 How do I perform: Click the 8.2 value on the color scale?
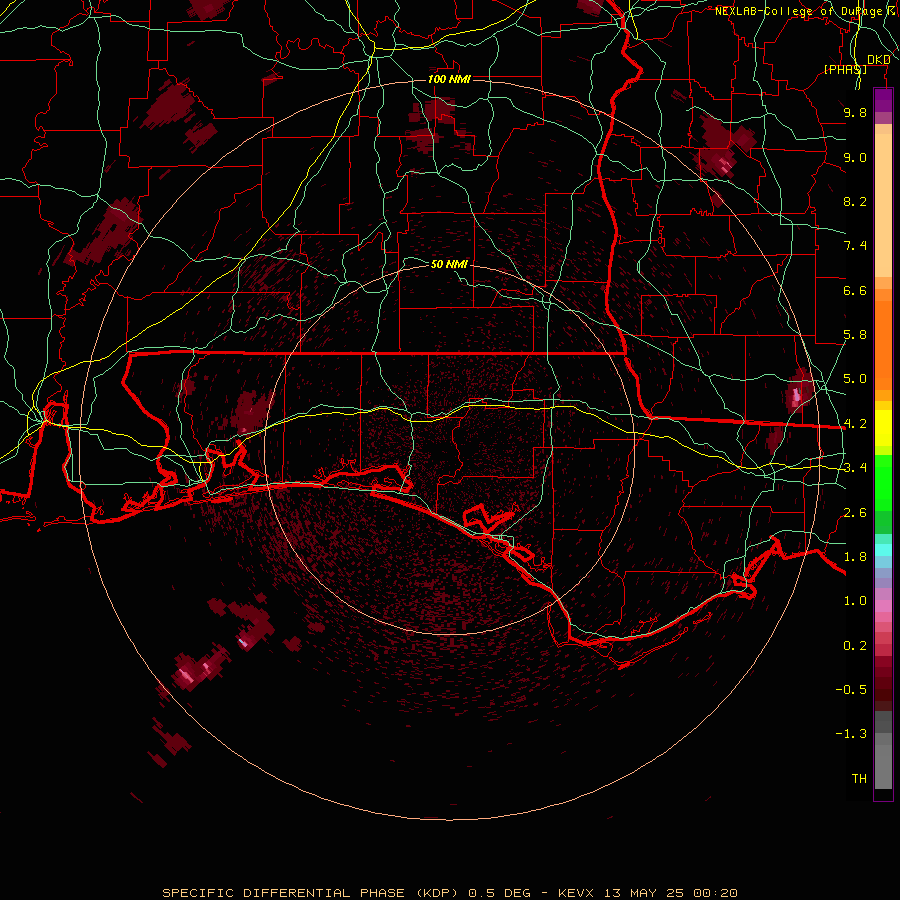pyautogui.click(x=855, y=201)
